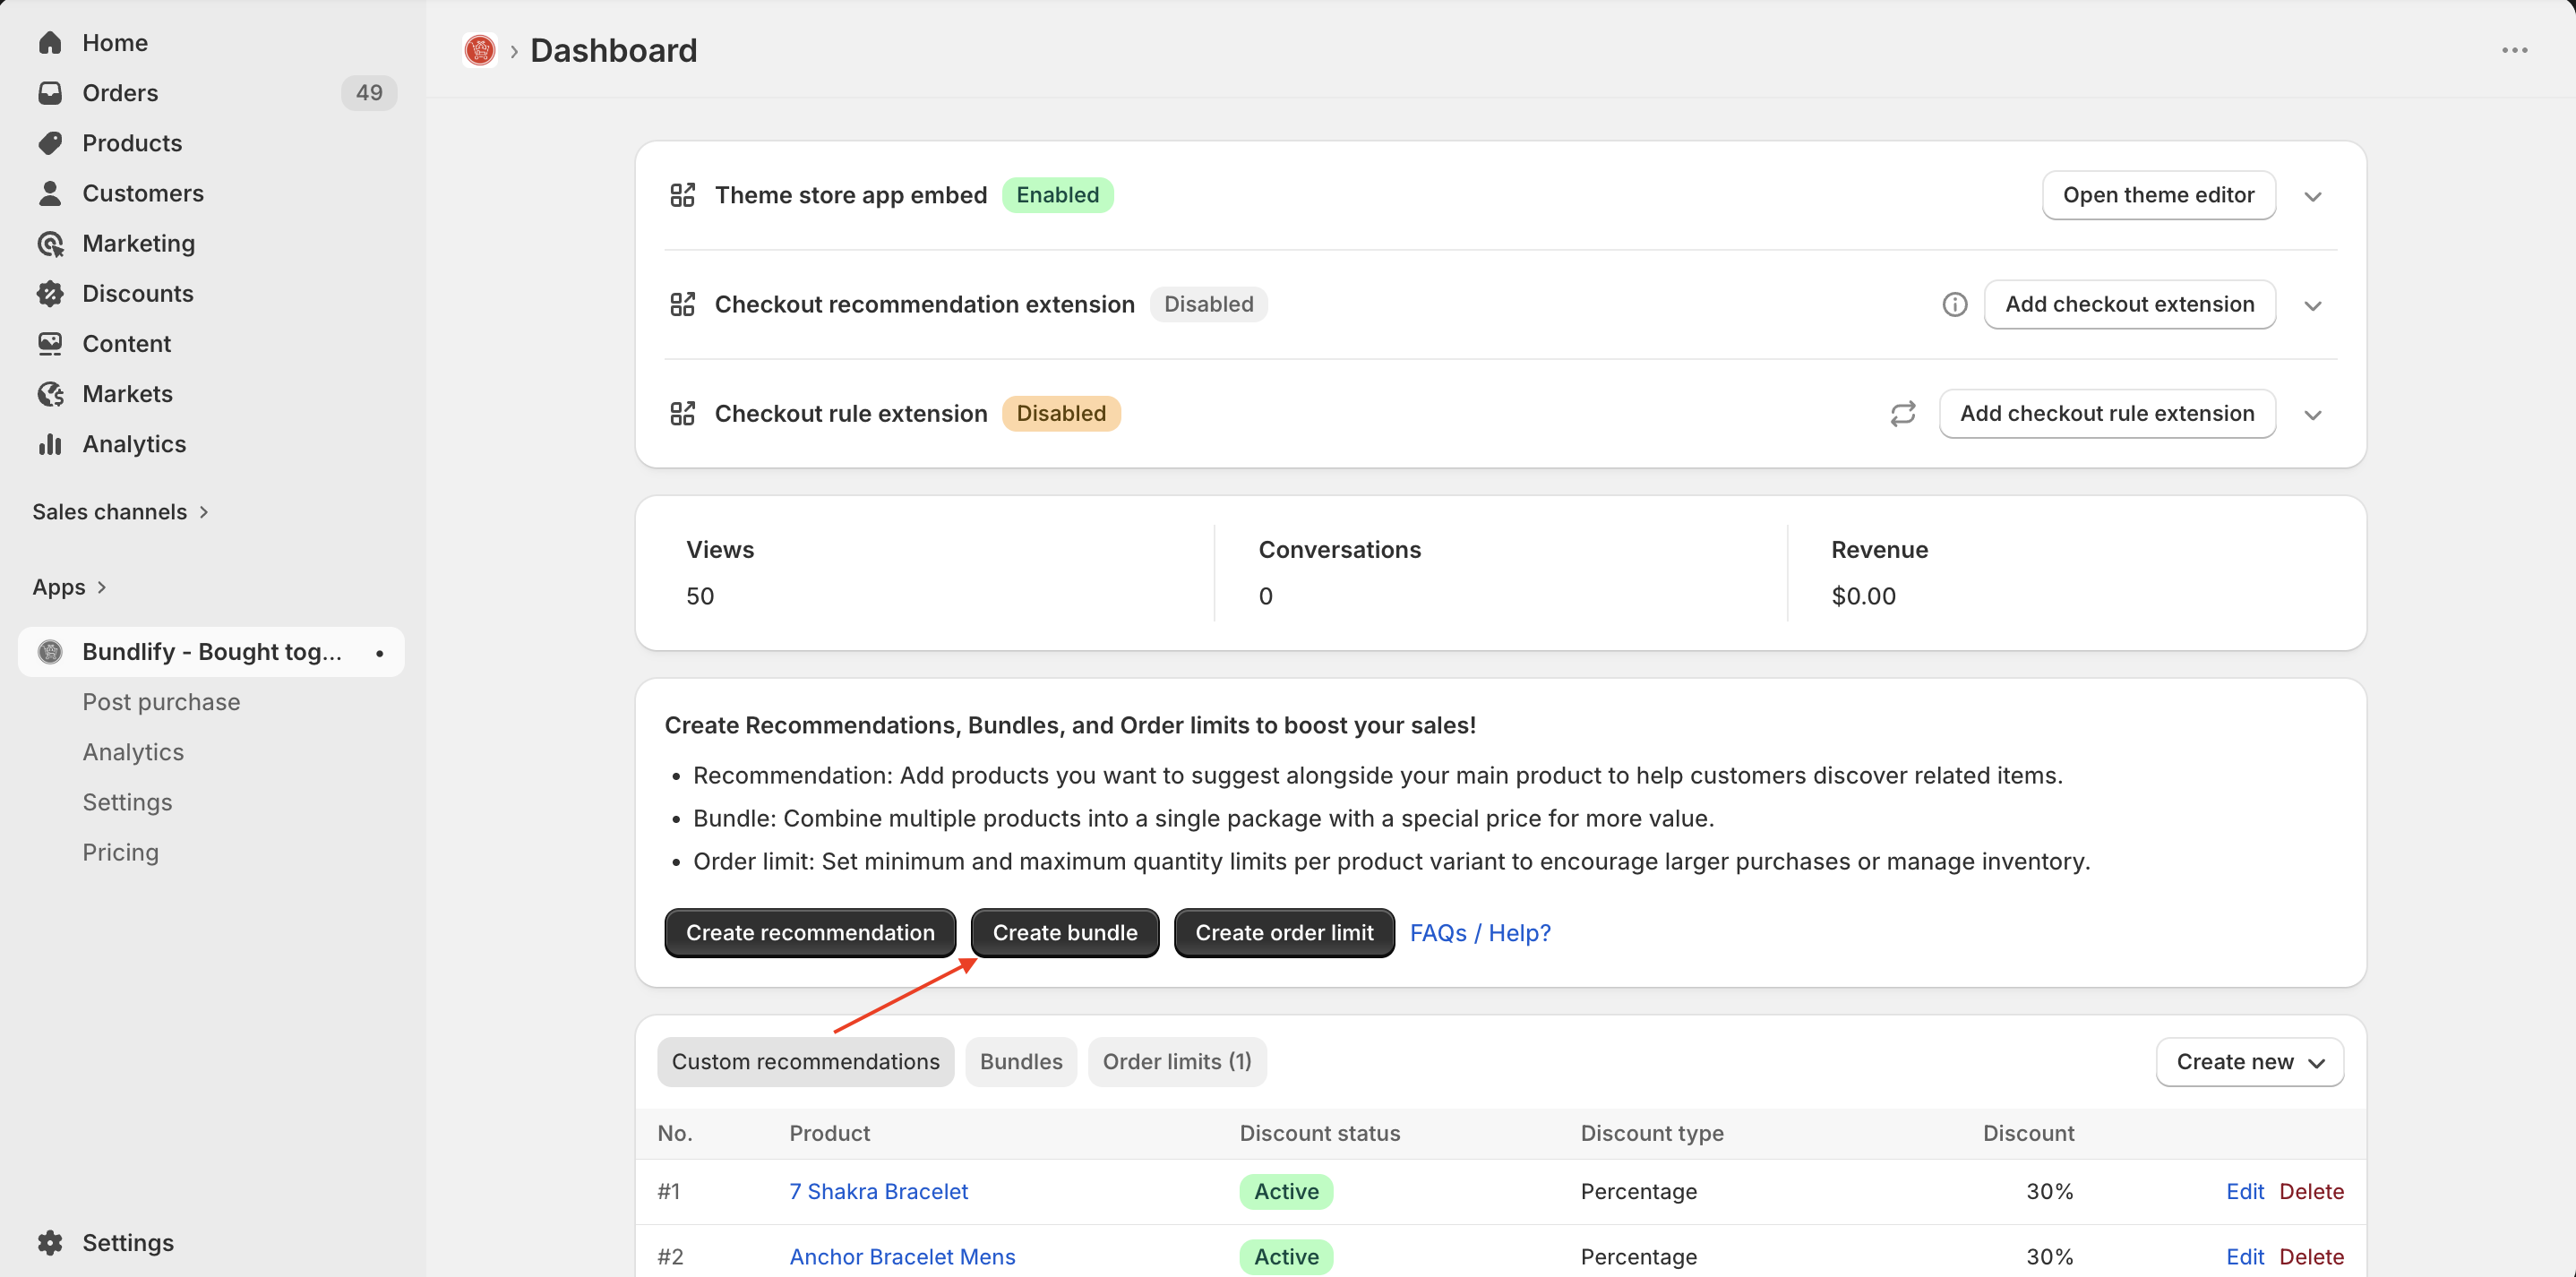Open the three-dot more options menu
Screen dimensions: 2576x1277
pyautogui.click(x=2514, y=50)
